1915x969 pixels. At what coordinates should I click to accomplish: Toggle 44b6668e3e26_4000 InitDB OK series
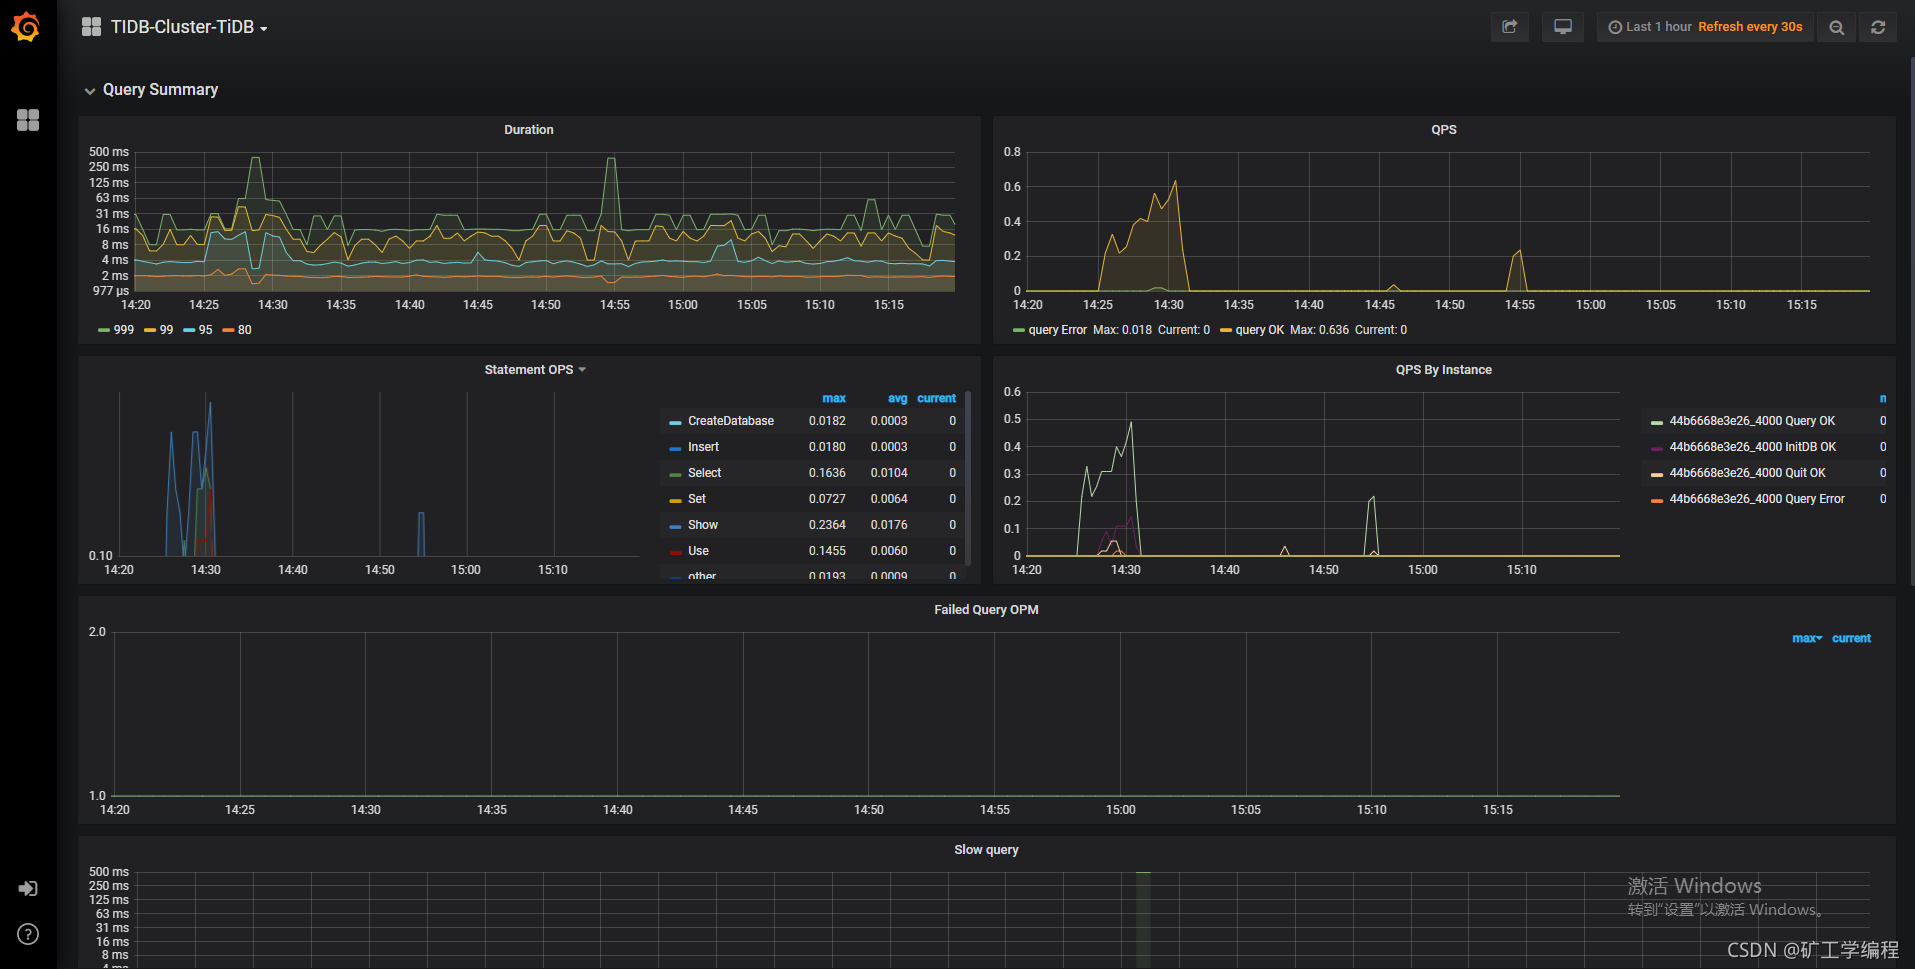pos(1752,447)
